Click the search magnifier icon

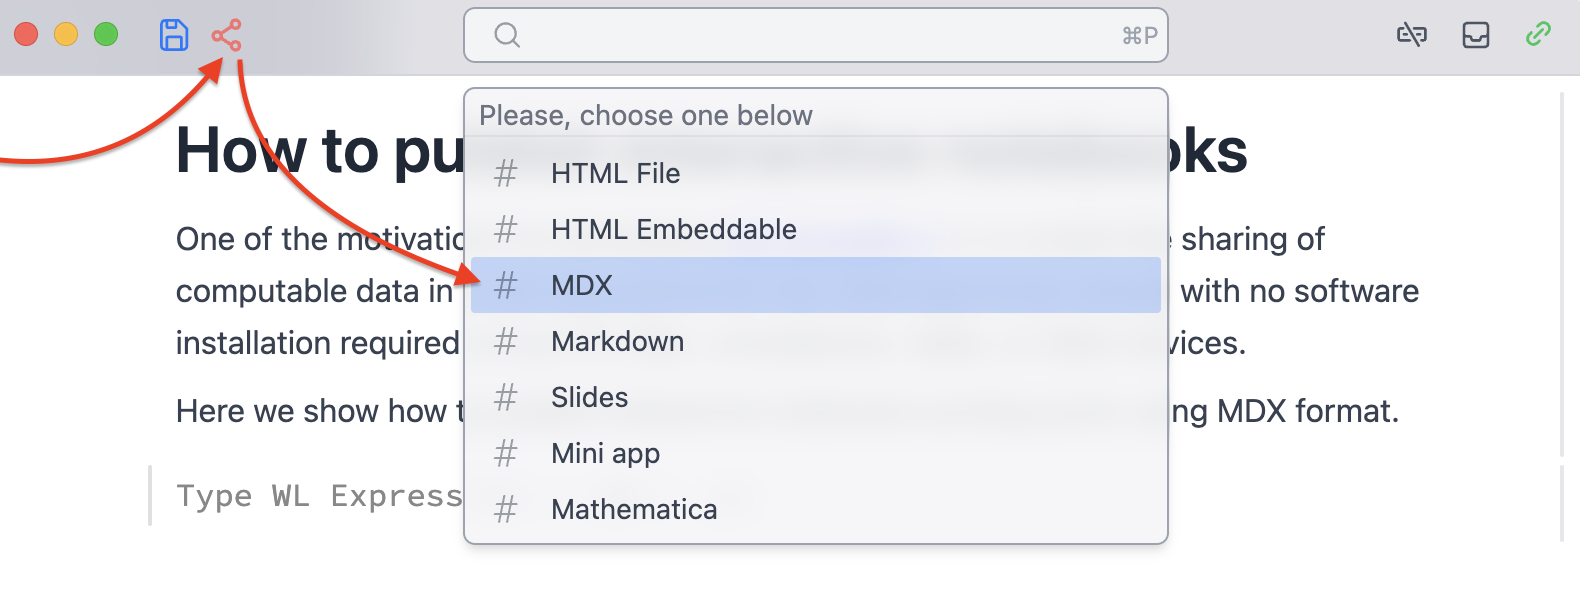click(x=507, y=35)
